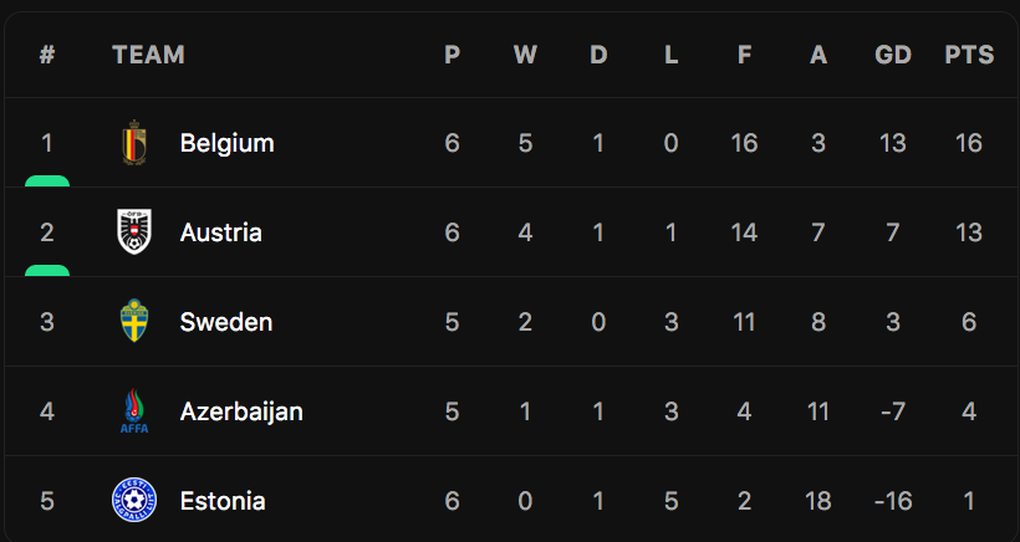Click the TEAM column header

click(x=148, y=55)
